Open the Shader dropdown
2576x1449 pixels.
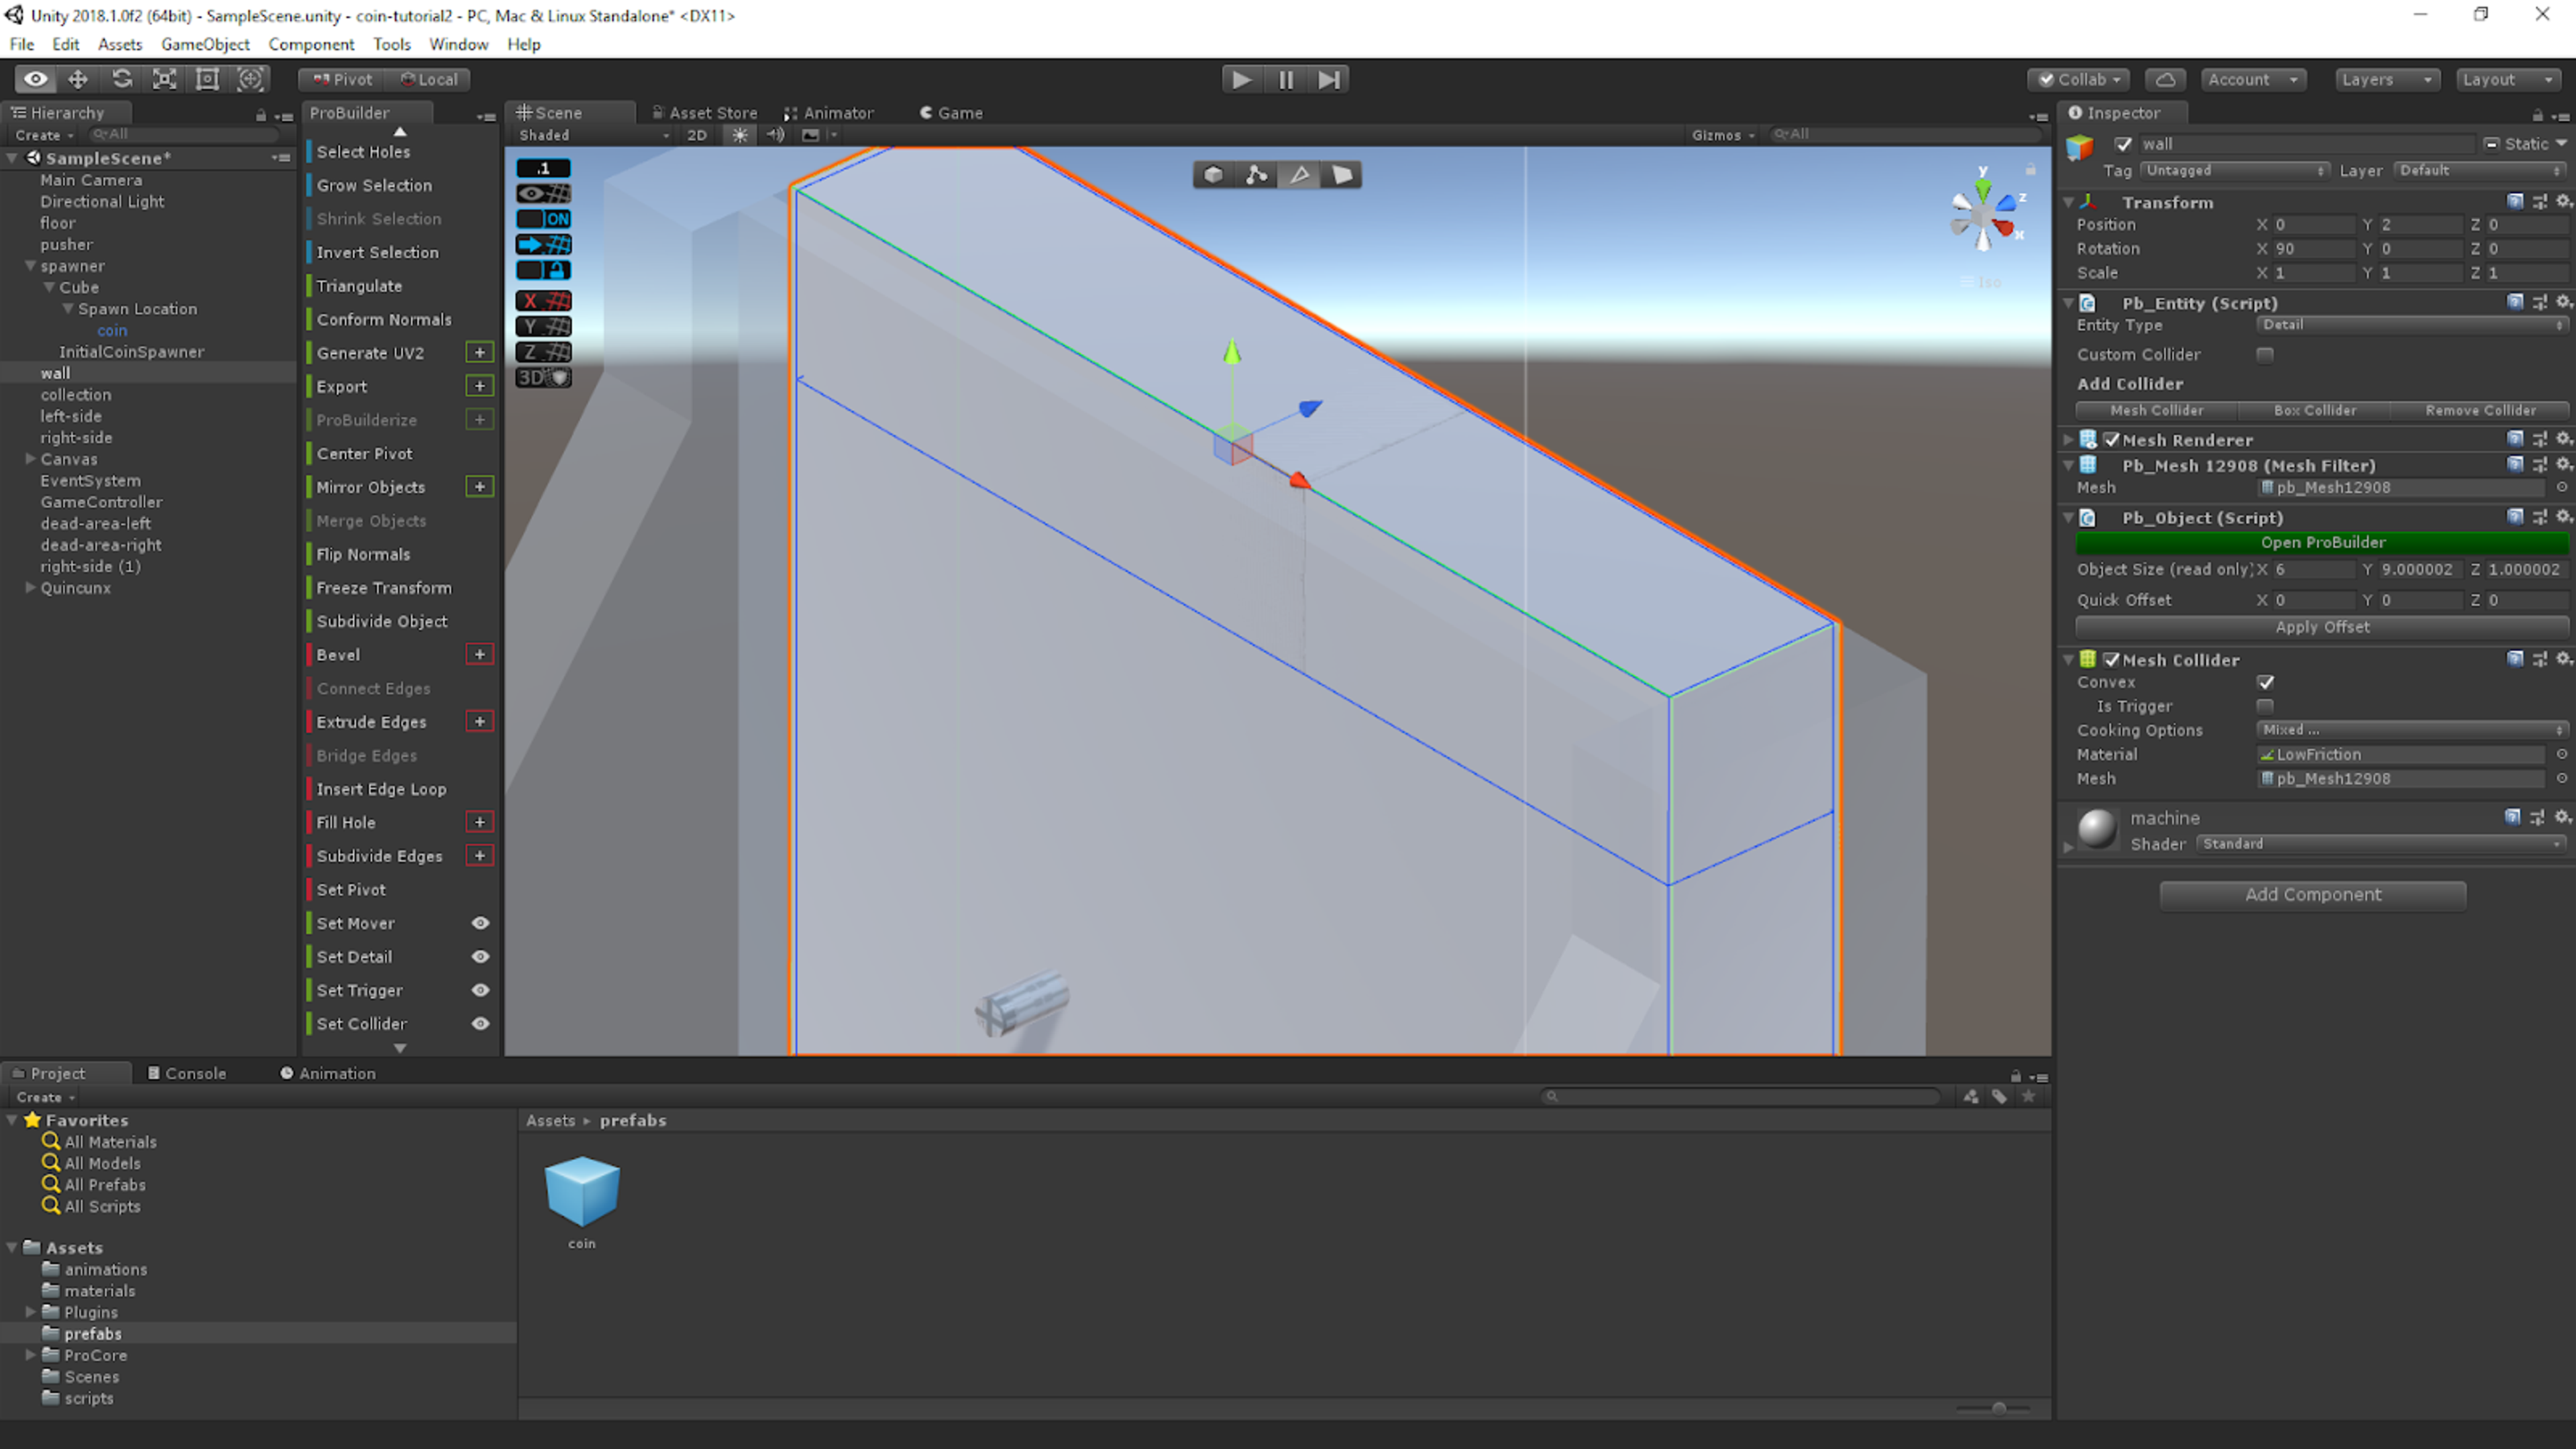point(2382,844)
